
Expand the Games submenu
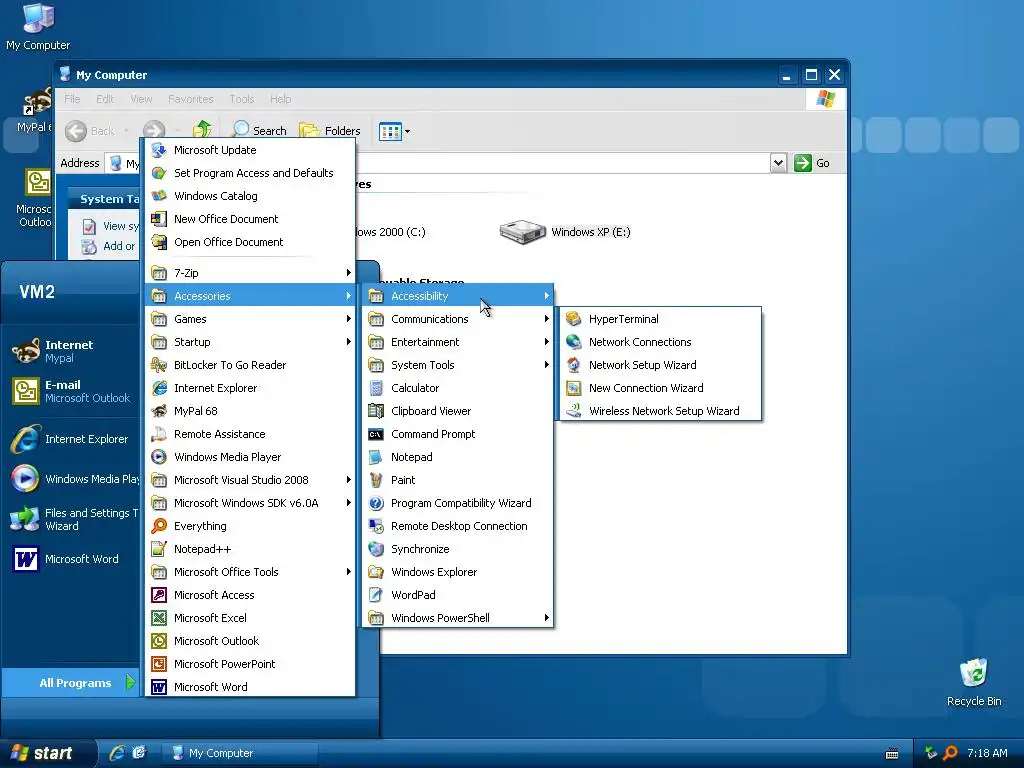pos(250,319)
